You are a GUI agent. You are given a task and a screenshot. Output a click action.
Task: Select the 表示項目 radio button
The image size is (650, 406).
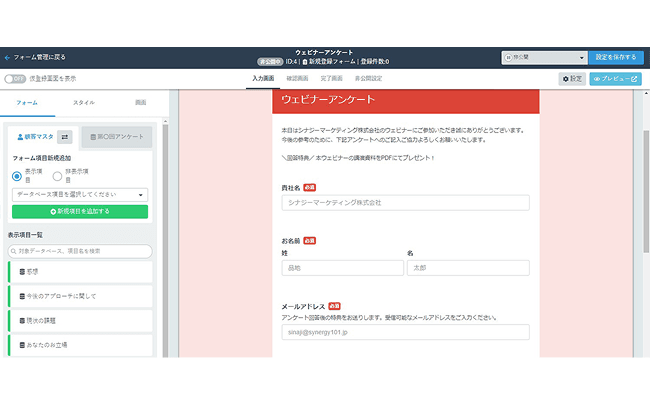(x=18, y=176)
